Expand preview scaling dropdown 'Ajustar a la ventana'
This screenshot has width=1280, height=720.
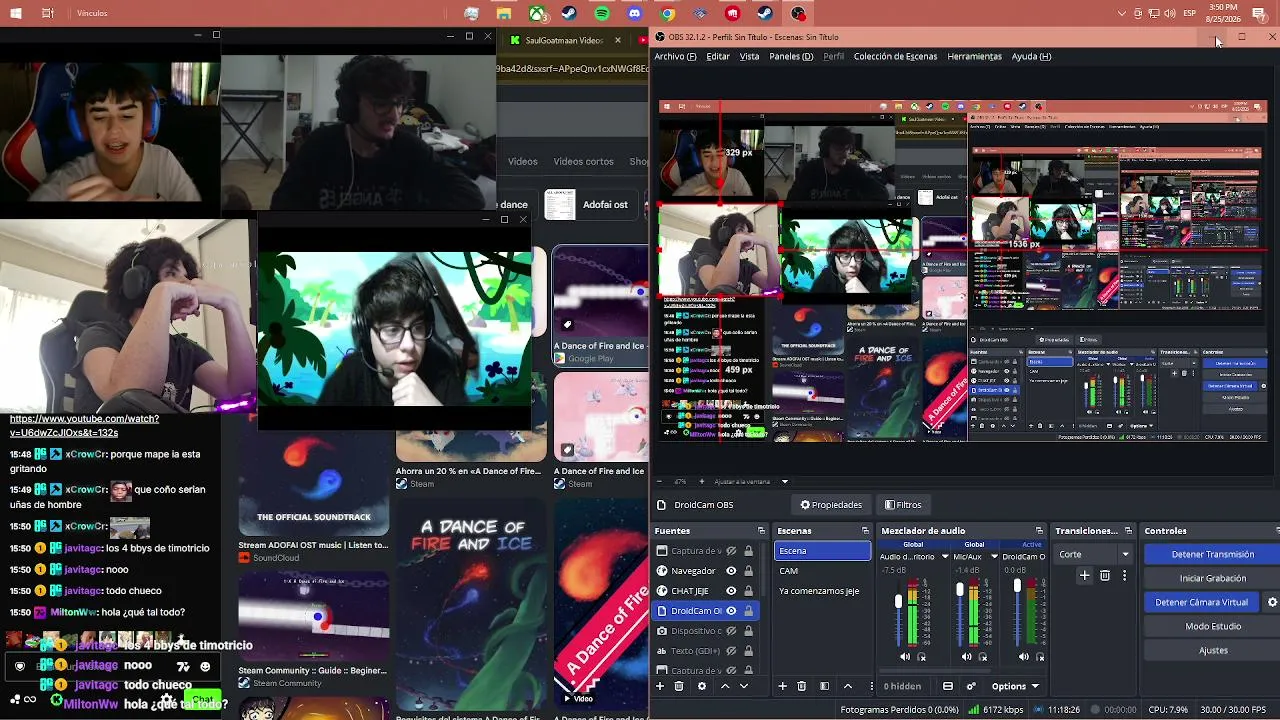[785, 482]
